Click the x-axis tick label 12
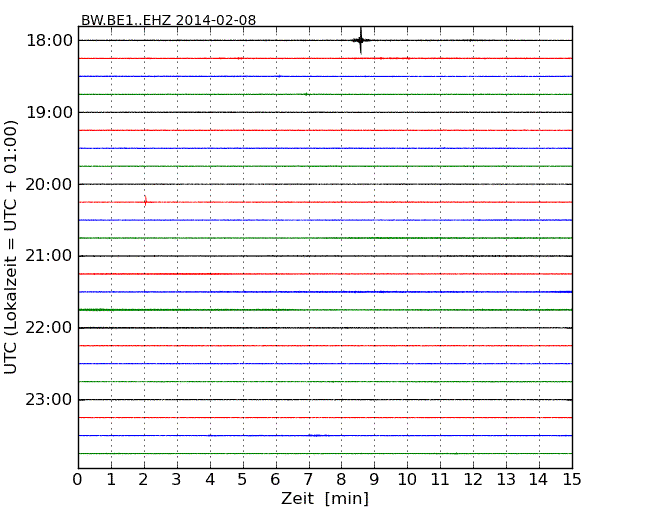650x520 pixels. tap(473, 479)
